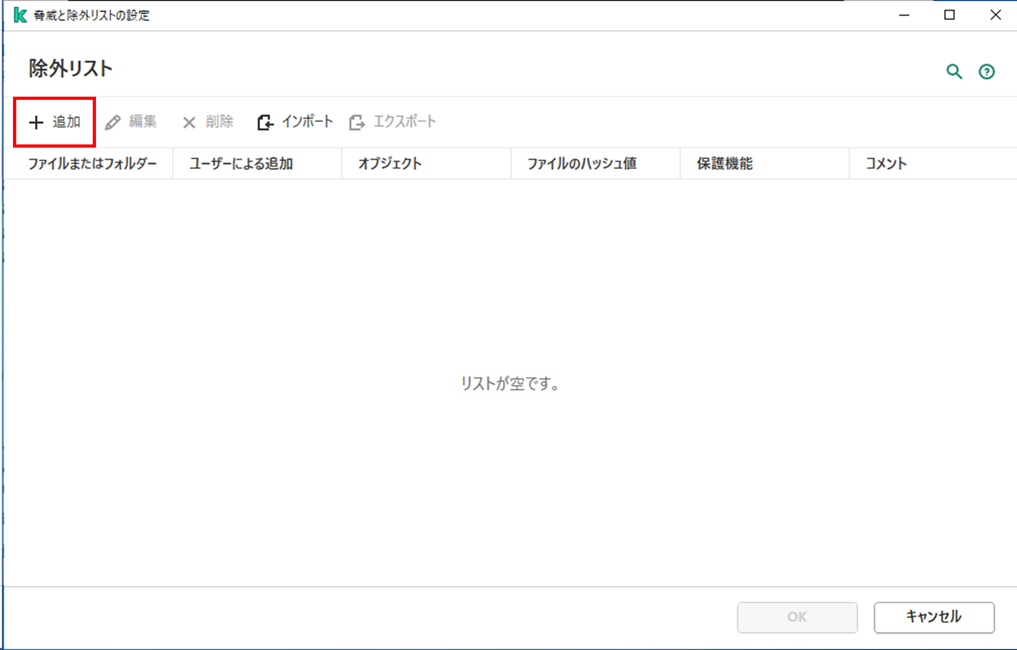Viewport: 1017px width, 650px height.
Task: Click the 削除 (Delete) X icon
Action: [189, 121]
